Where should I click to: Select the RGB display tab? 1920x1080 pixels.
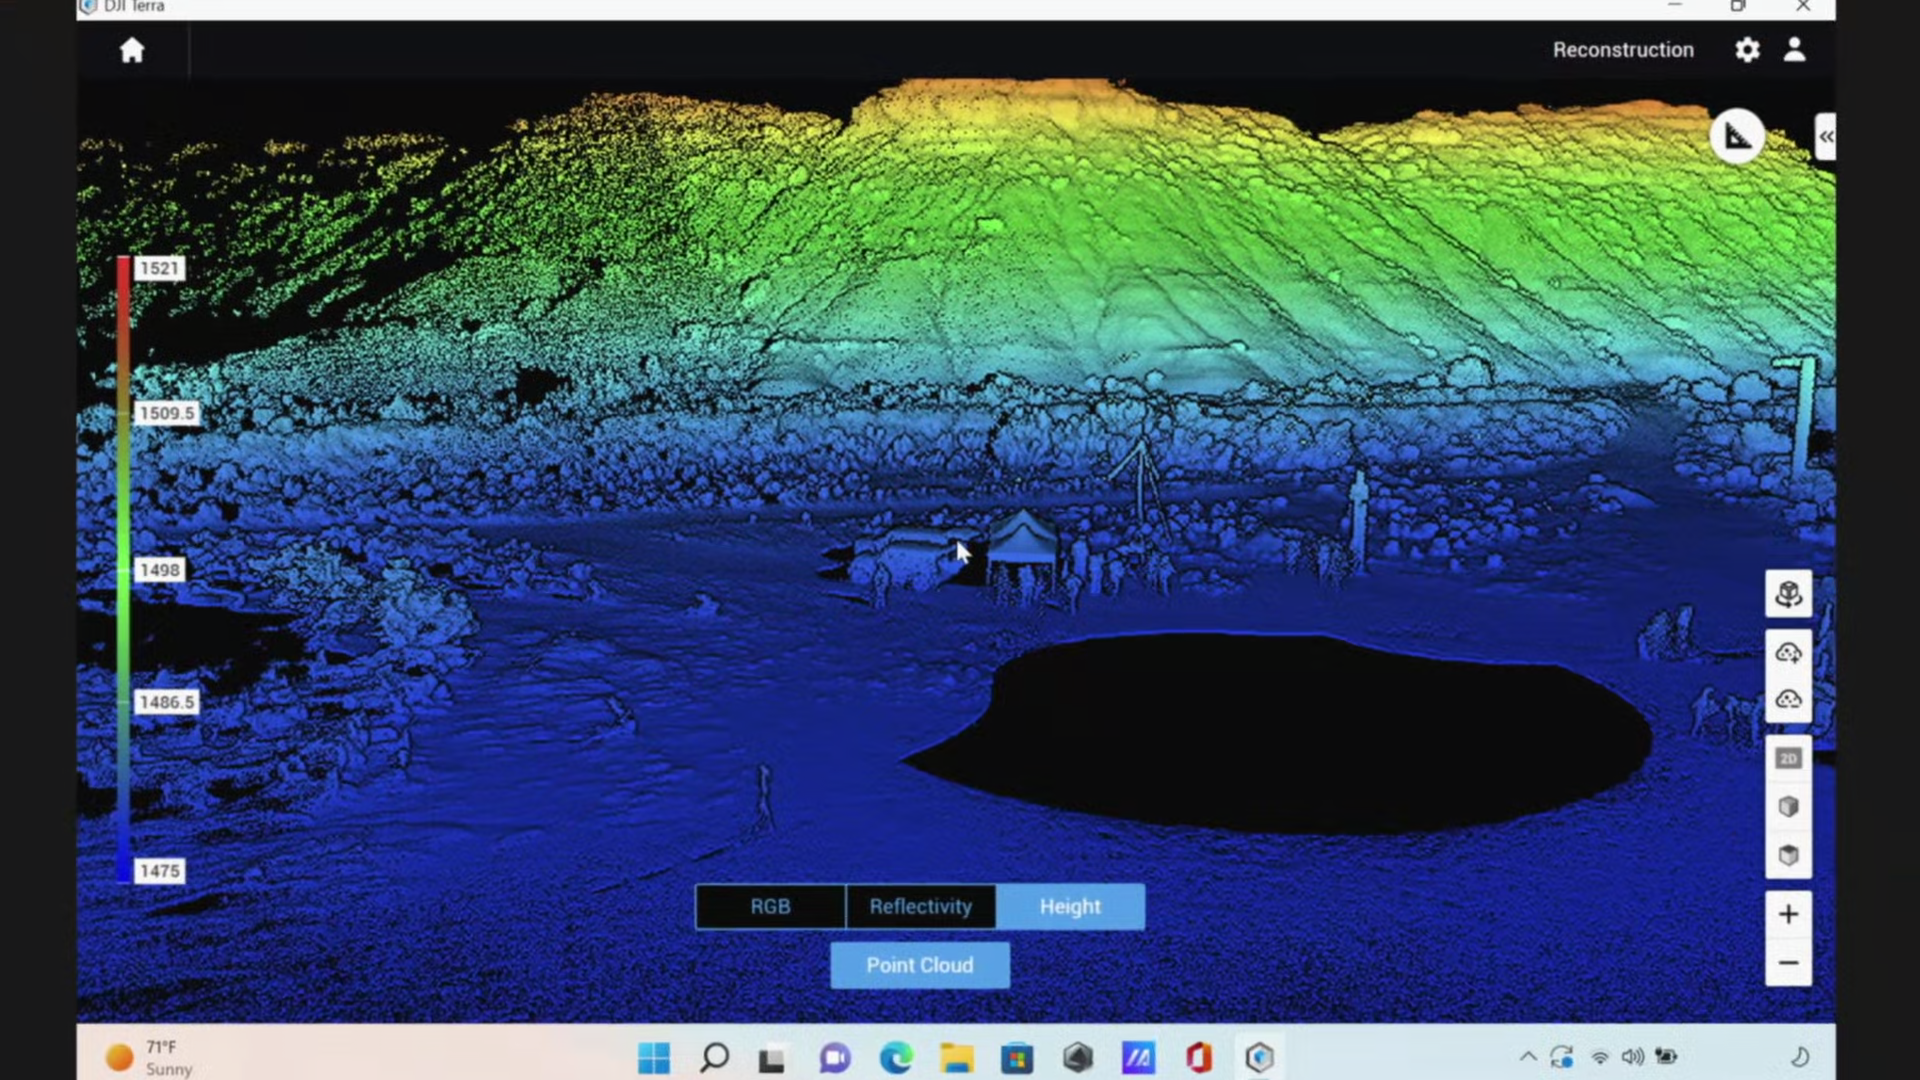(770, 907)
